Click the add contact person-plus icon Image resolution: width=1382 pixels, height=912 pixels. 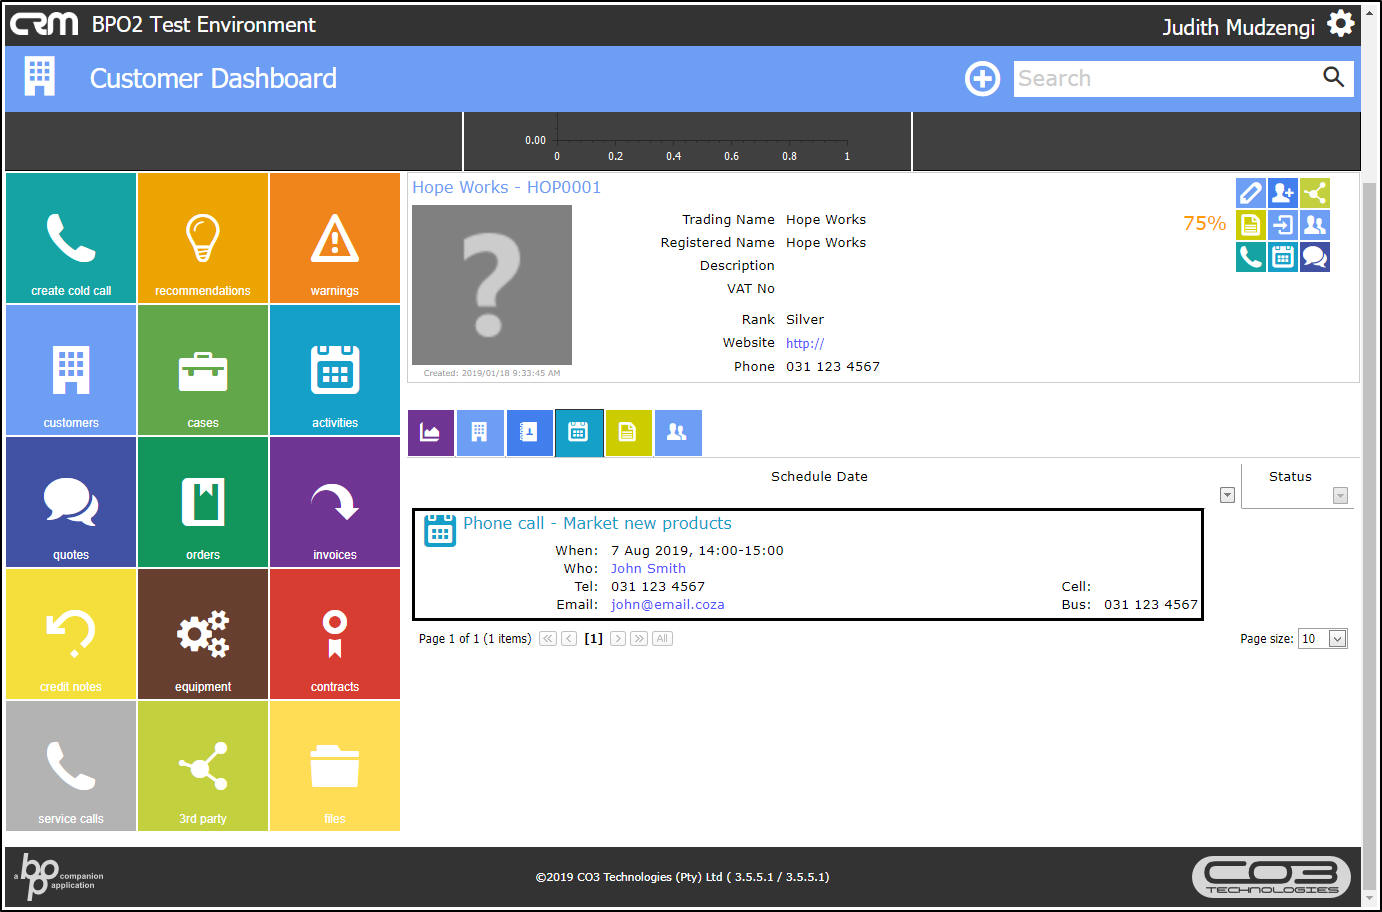pos(1283,192)
